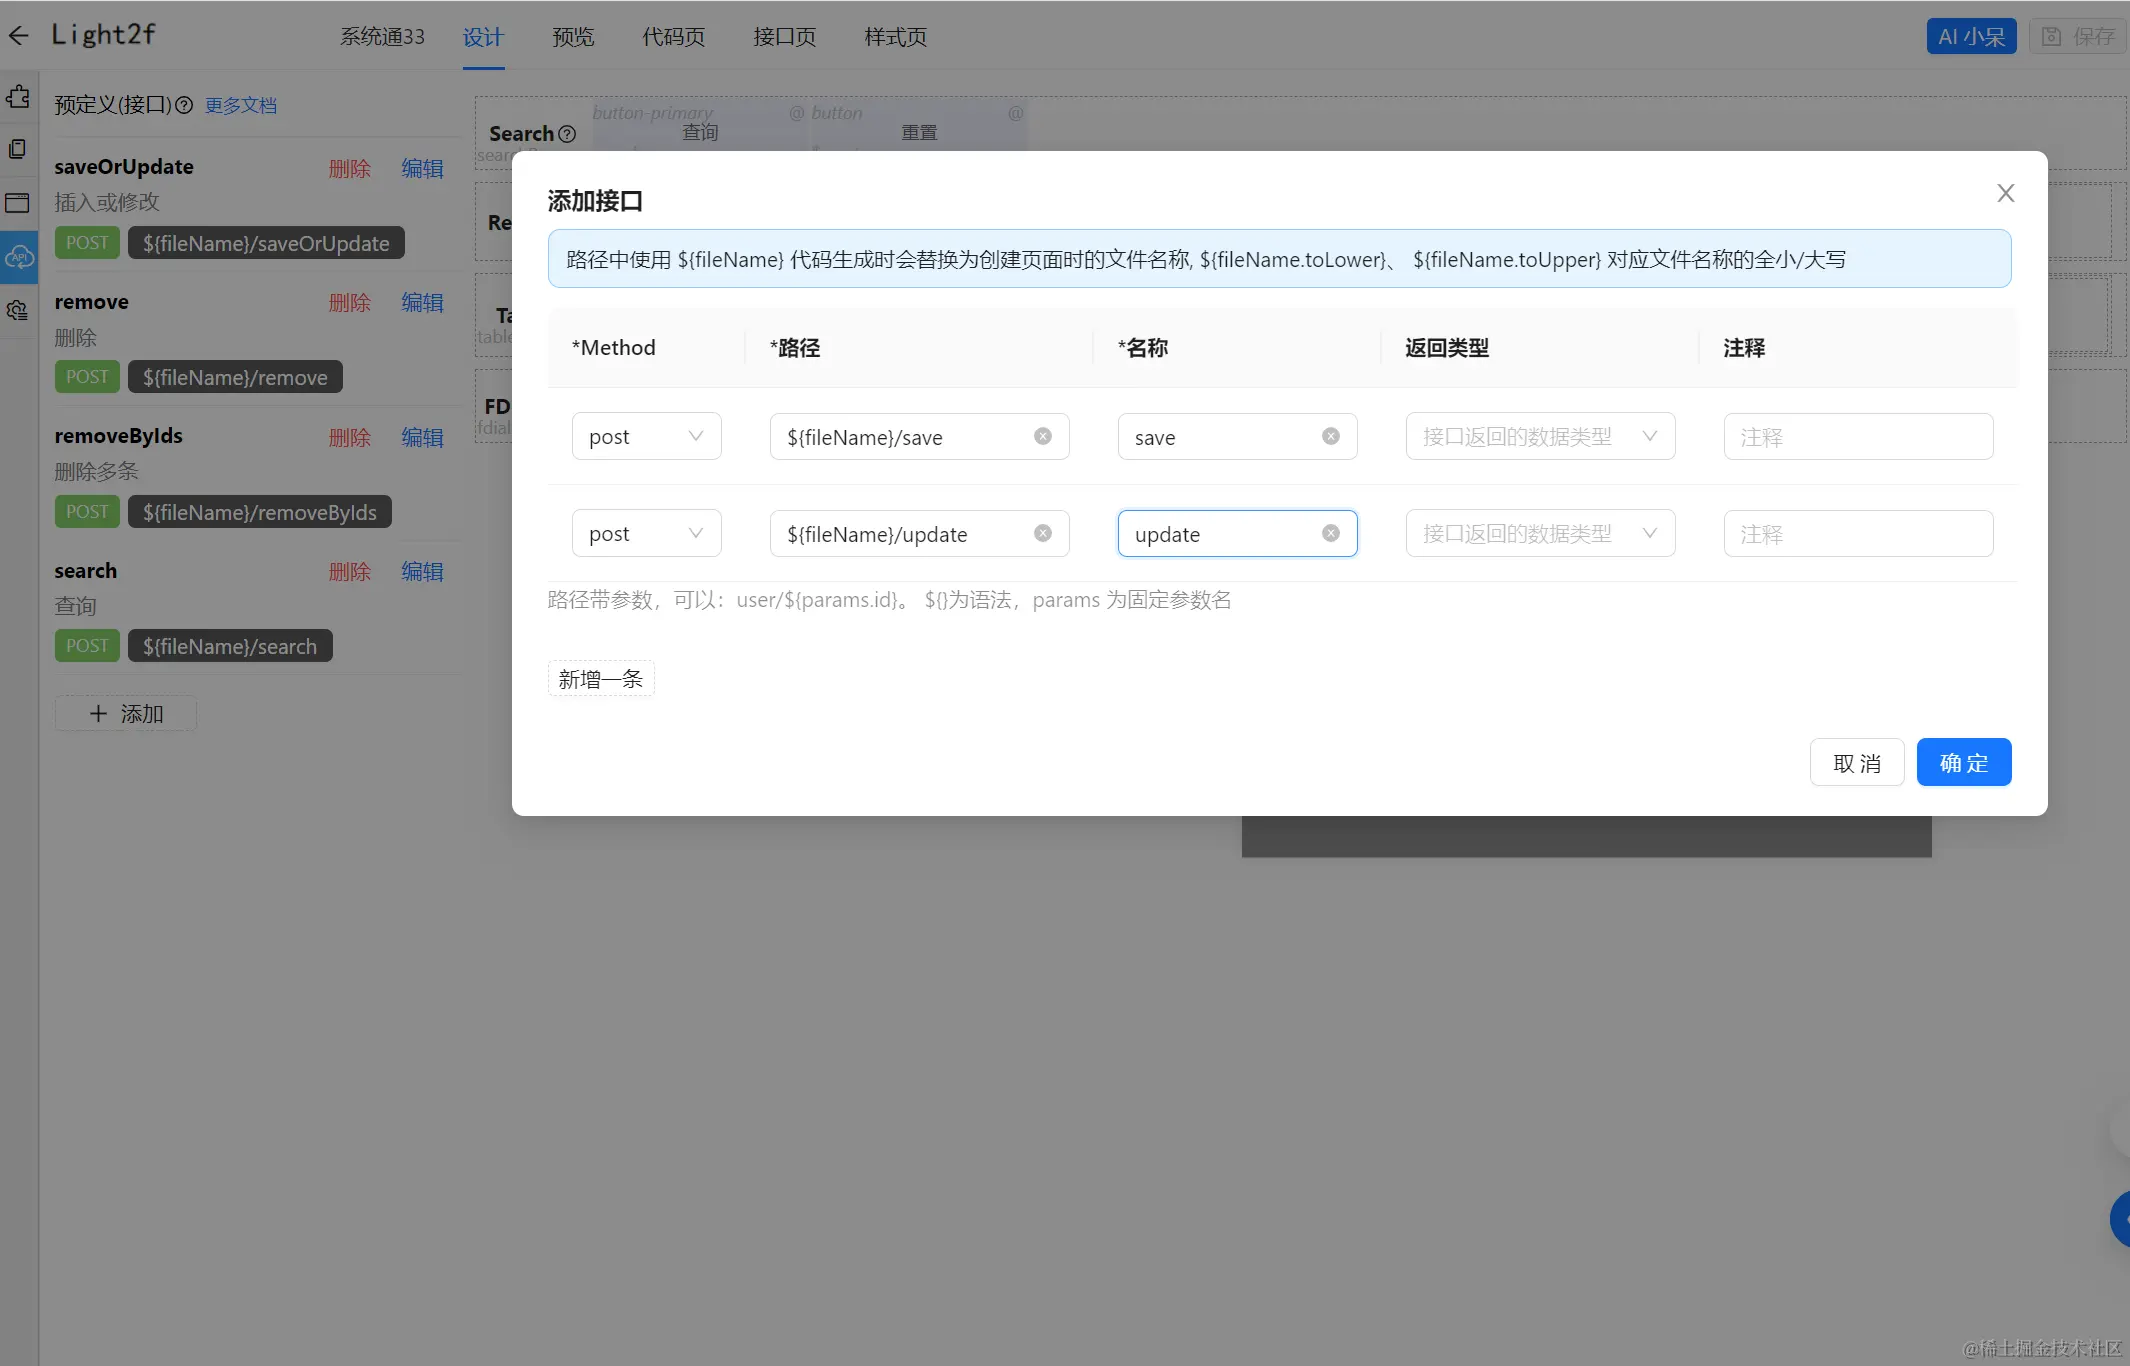Open the AI 小呆 assistant

pos(1971,37)
